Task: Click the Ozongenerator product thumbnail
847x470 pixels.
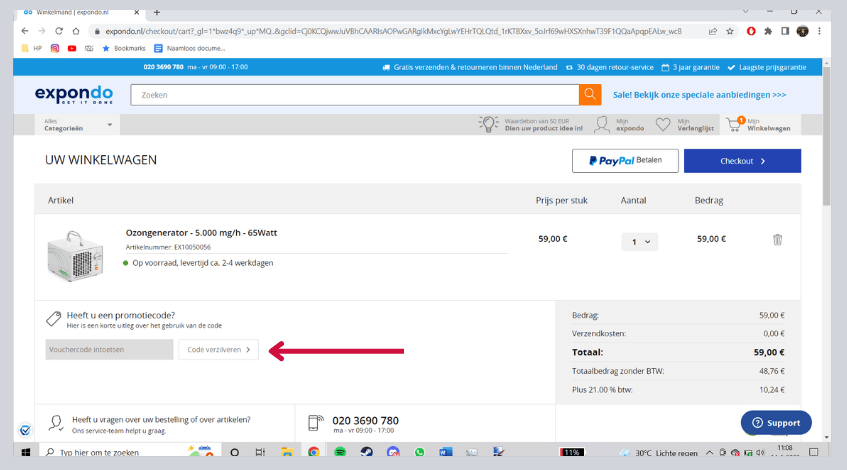Action: click(x=76, y=255)
